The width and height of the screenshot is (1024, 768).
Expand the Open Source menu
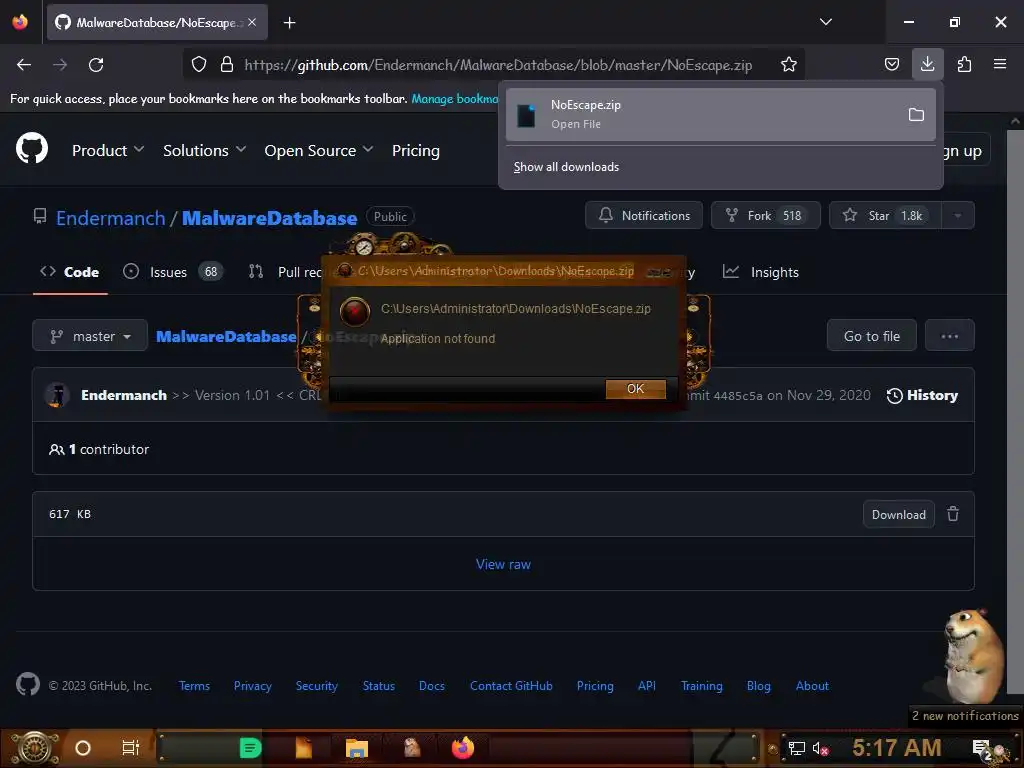pos(319,150)
